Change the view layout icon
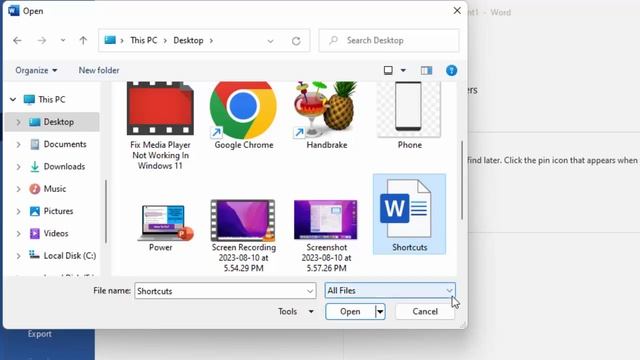This screenshot has height=360, width=640. pyautogui.click(x=388, y=71)
